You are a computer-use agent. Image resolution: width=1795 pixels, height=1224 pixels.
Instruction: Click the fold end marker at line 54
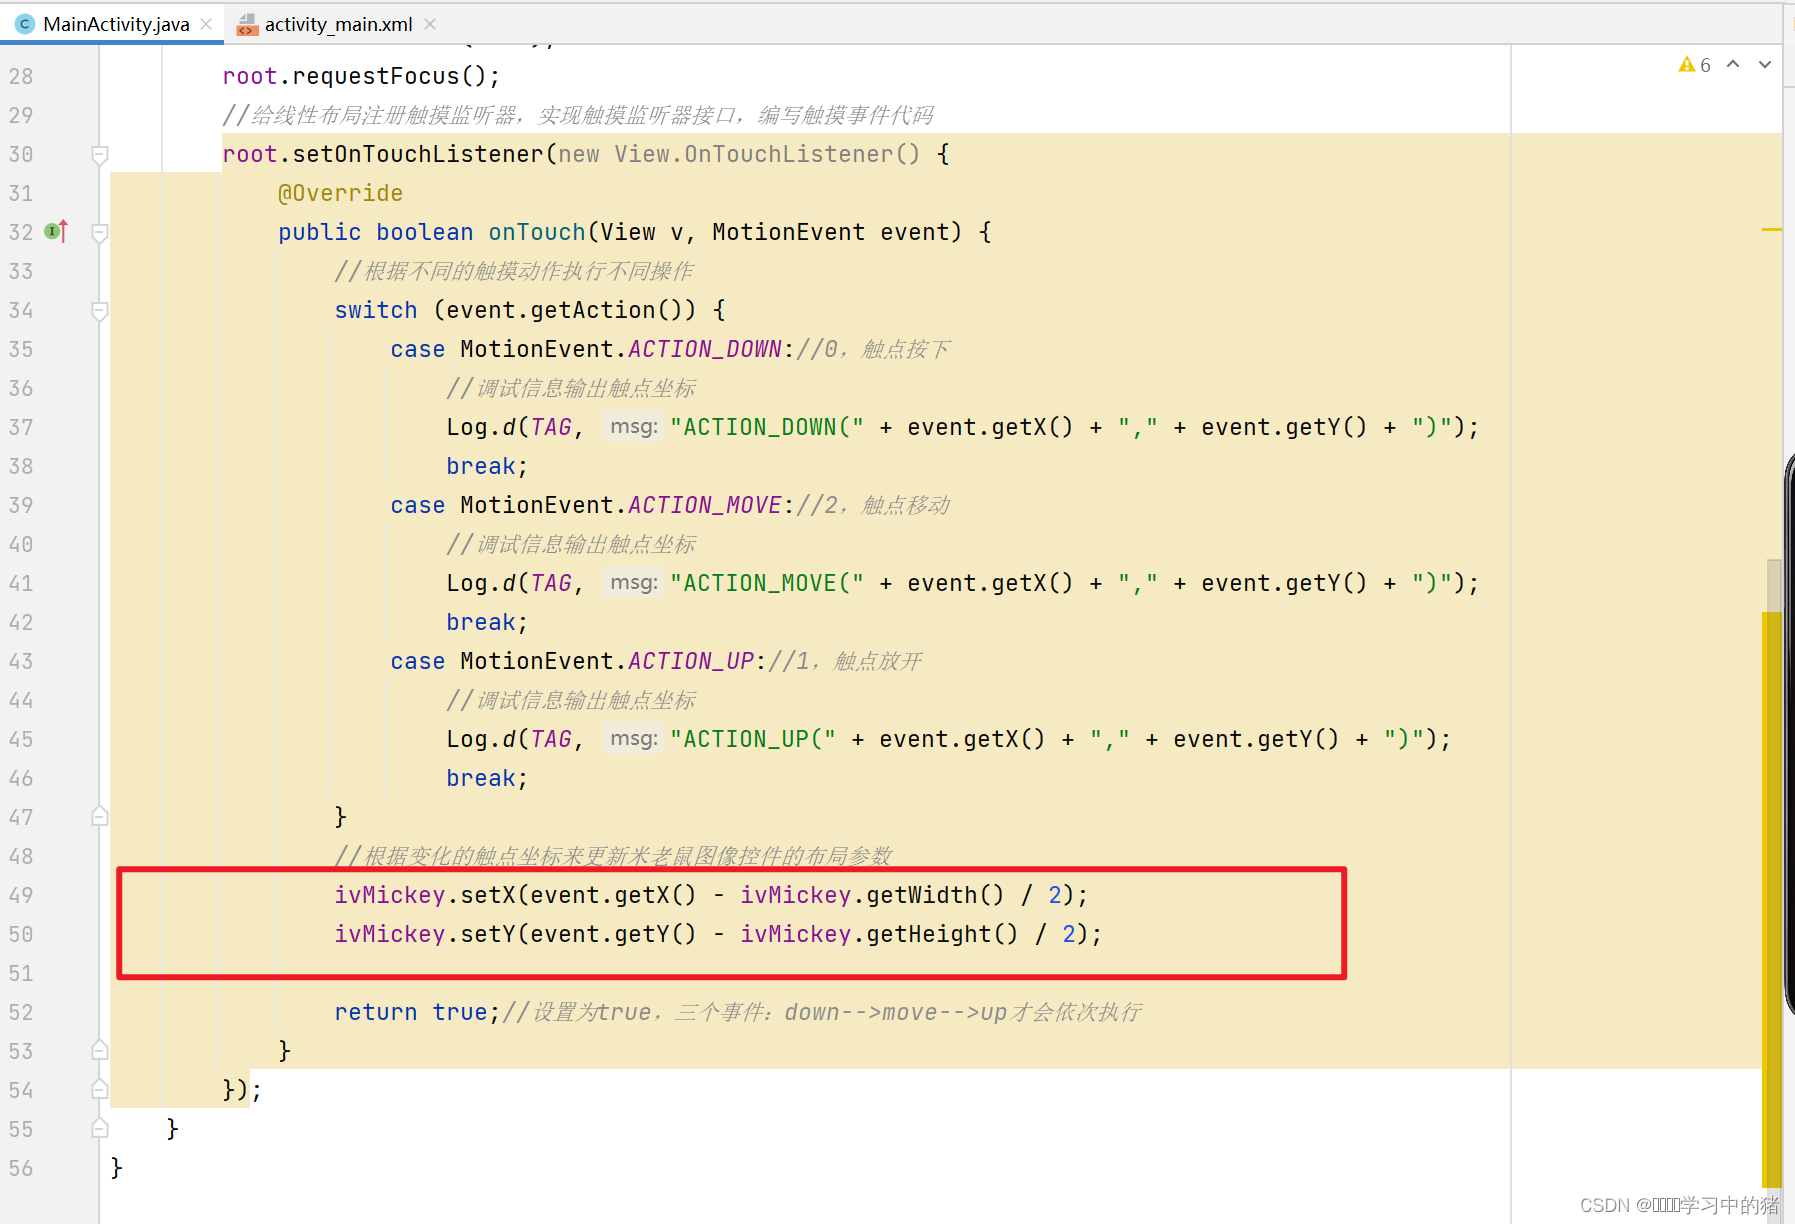coord(100,1089)
